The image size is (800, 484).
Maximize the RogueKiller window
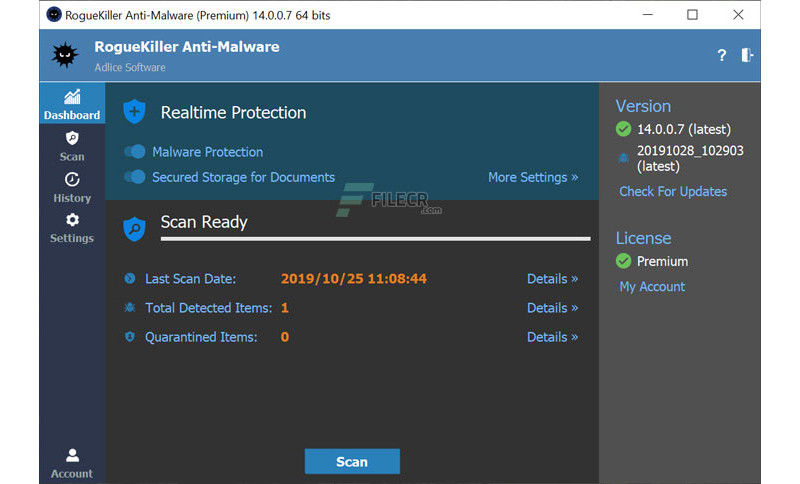tap(692, 15)
